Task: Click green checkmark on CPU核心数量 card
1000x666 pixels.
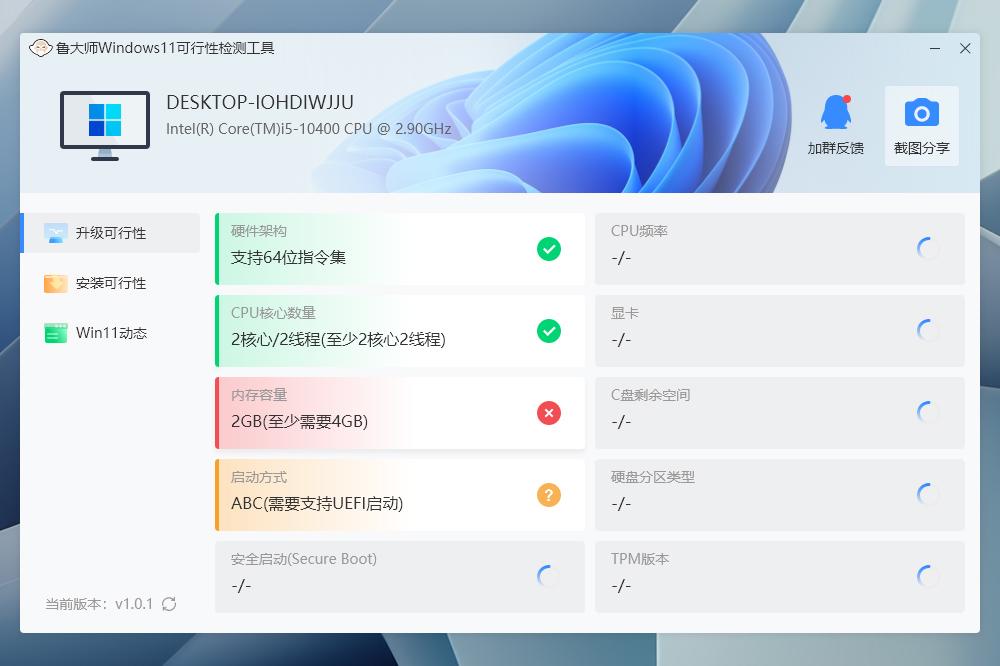Action: pos(548,330)
